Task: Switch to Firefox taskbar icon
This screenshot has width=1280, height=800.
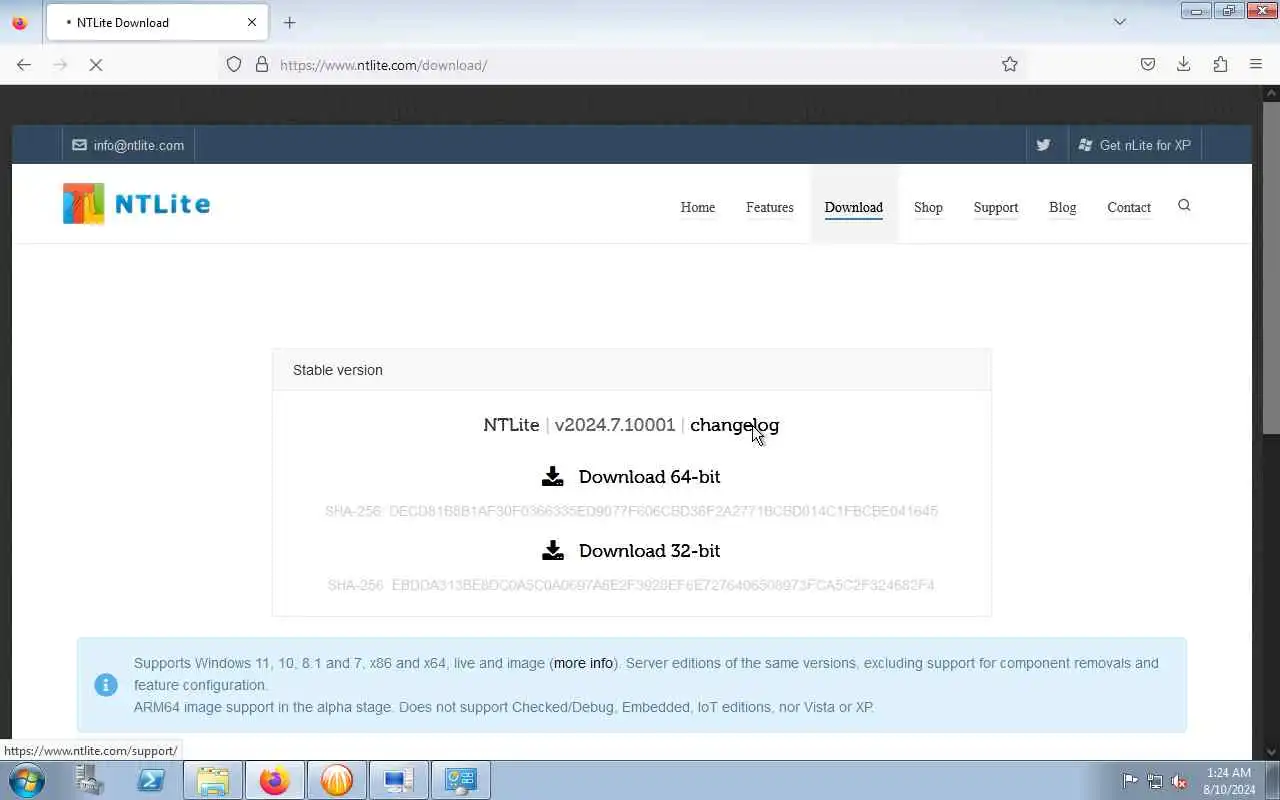Action: pyautogui.click(x=274, y=780)
